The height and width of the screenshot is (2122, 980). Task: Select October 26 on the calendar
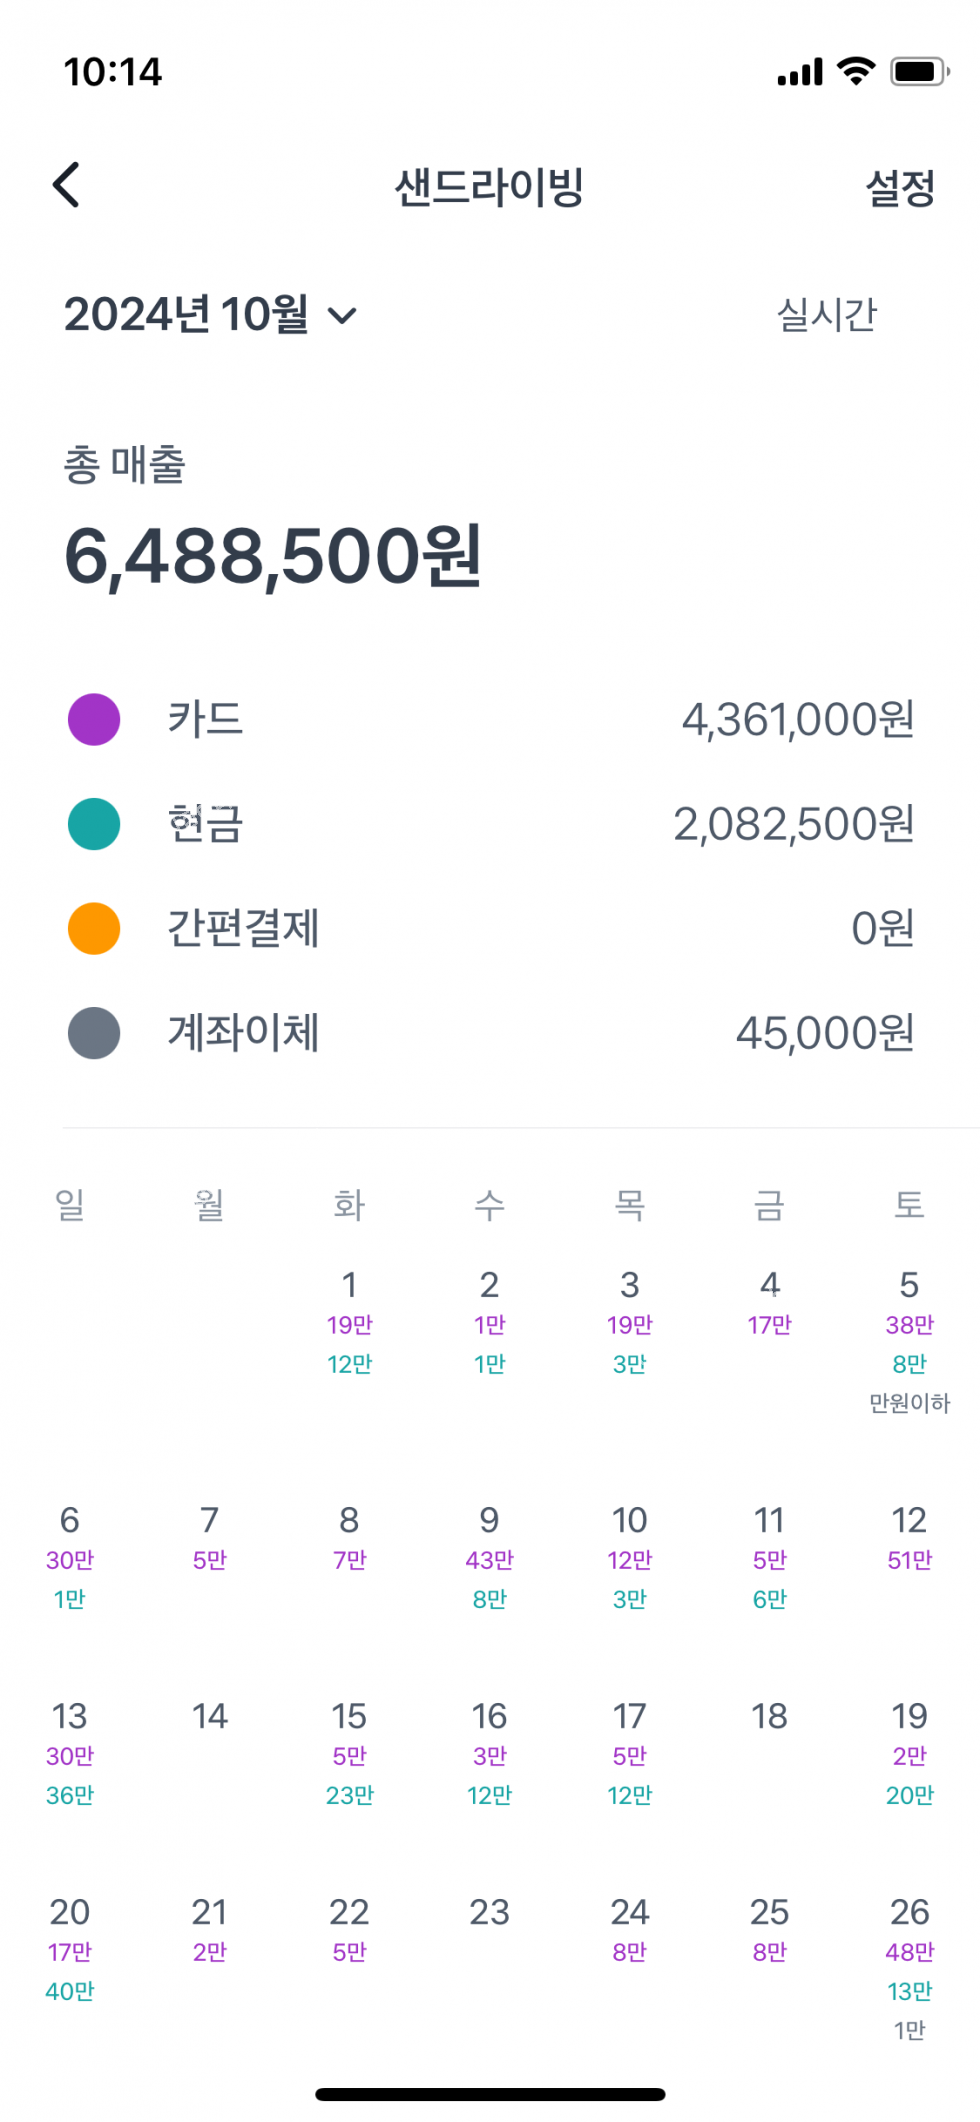click(x=909, y=1912)
